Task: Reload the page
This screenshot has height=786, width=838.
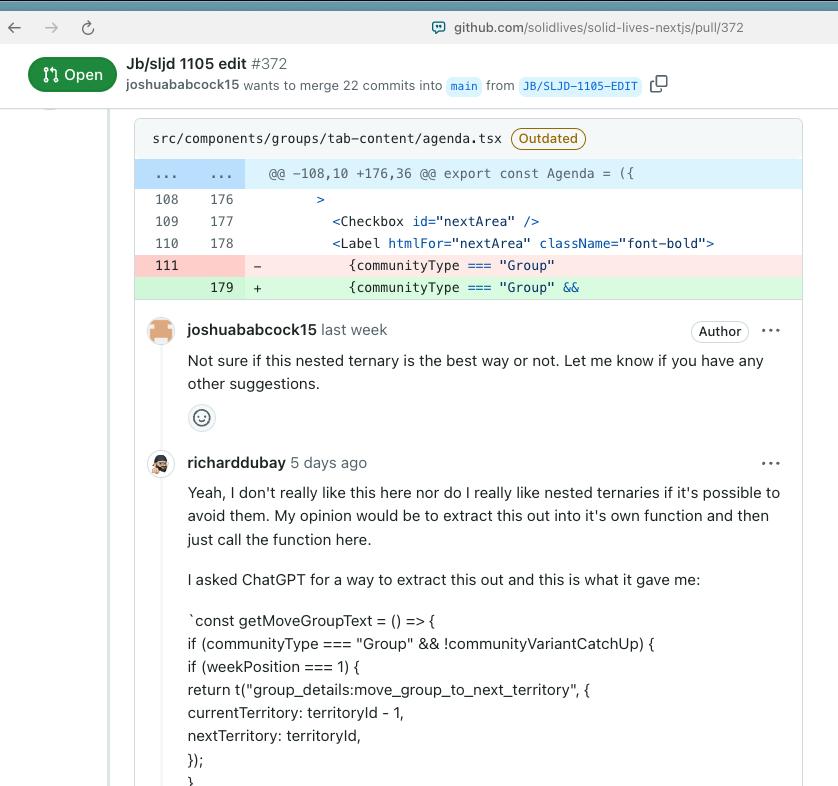Action: [x=88, y=28]
